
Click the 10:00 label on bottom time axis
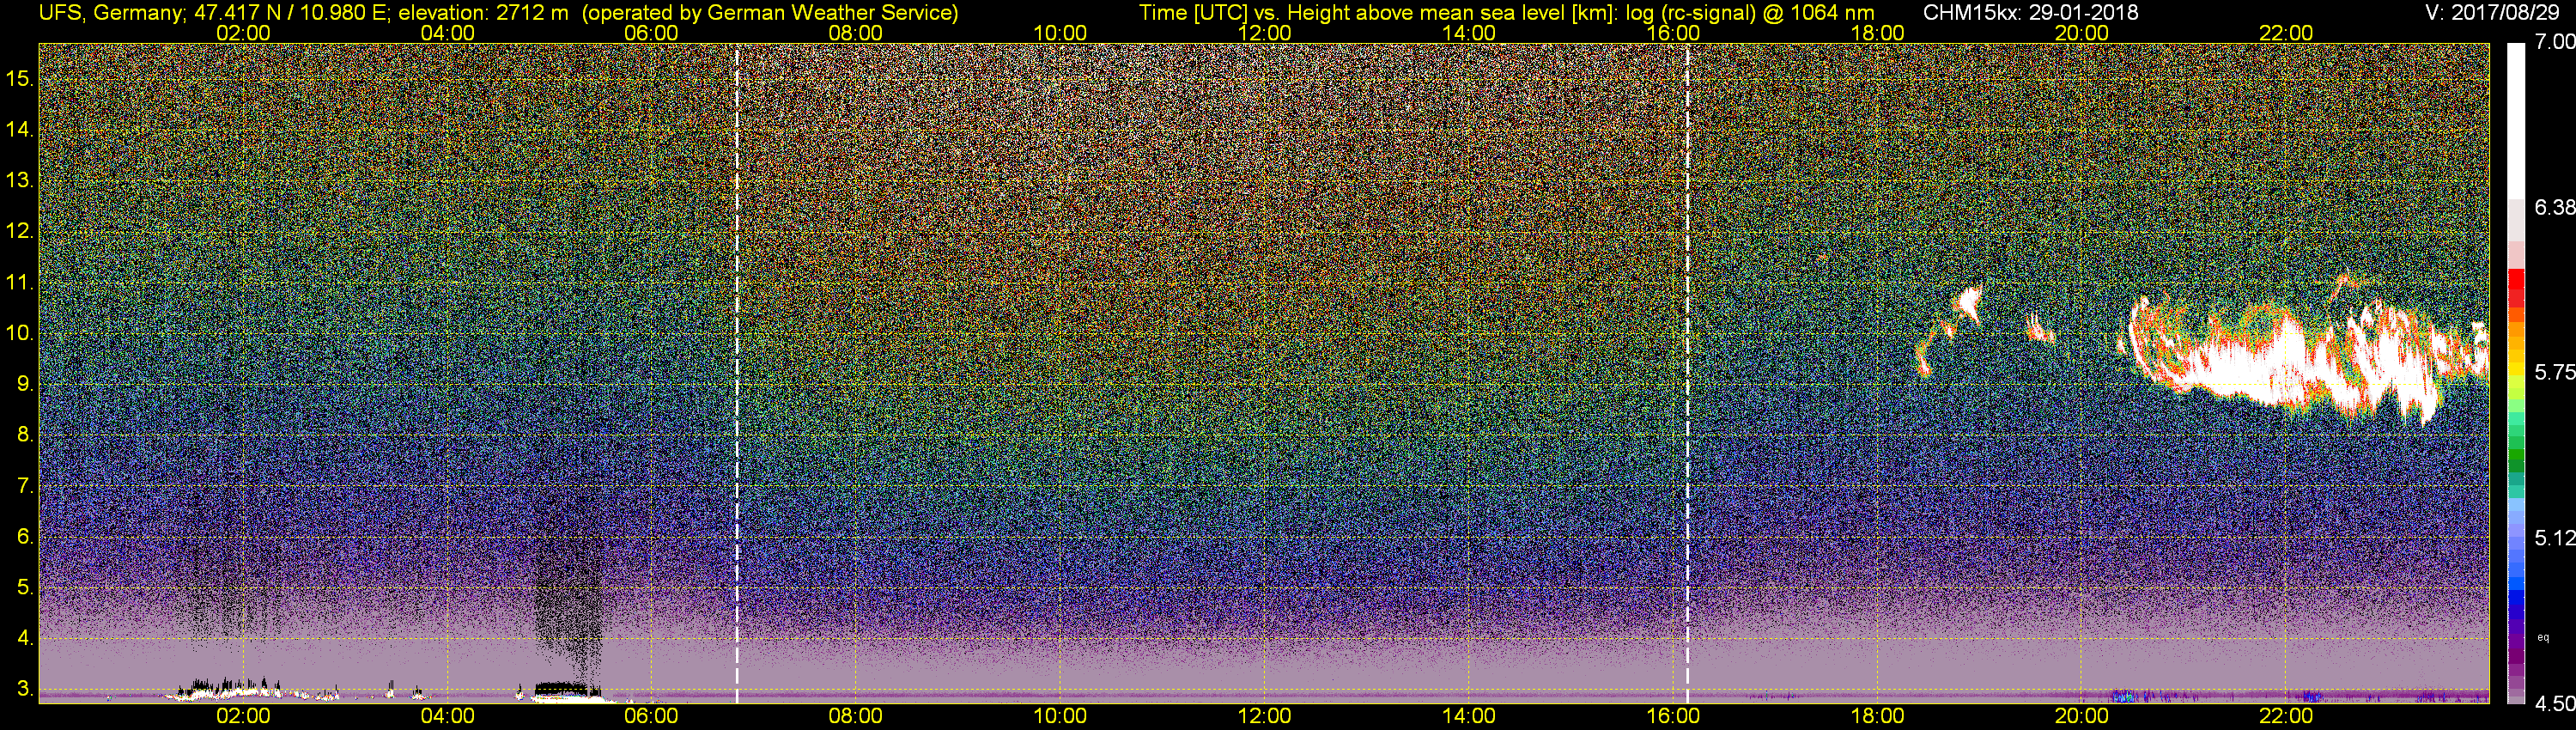(x=1060, y=716)
